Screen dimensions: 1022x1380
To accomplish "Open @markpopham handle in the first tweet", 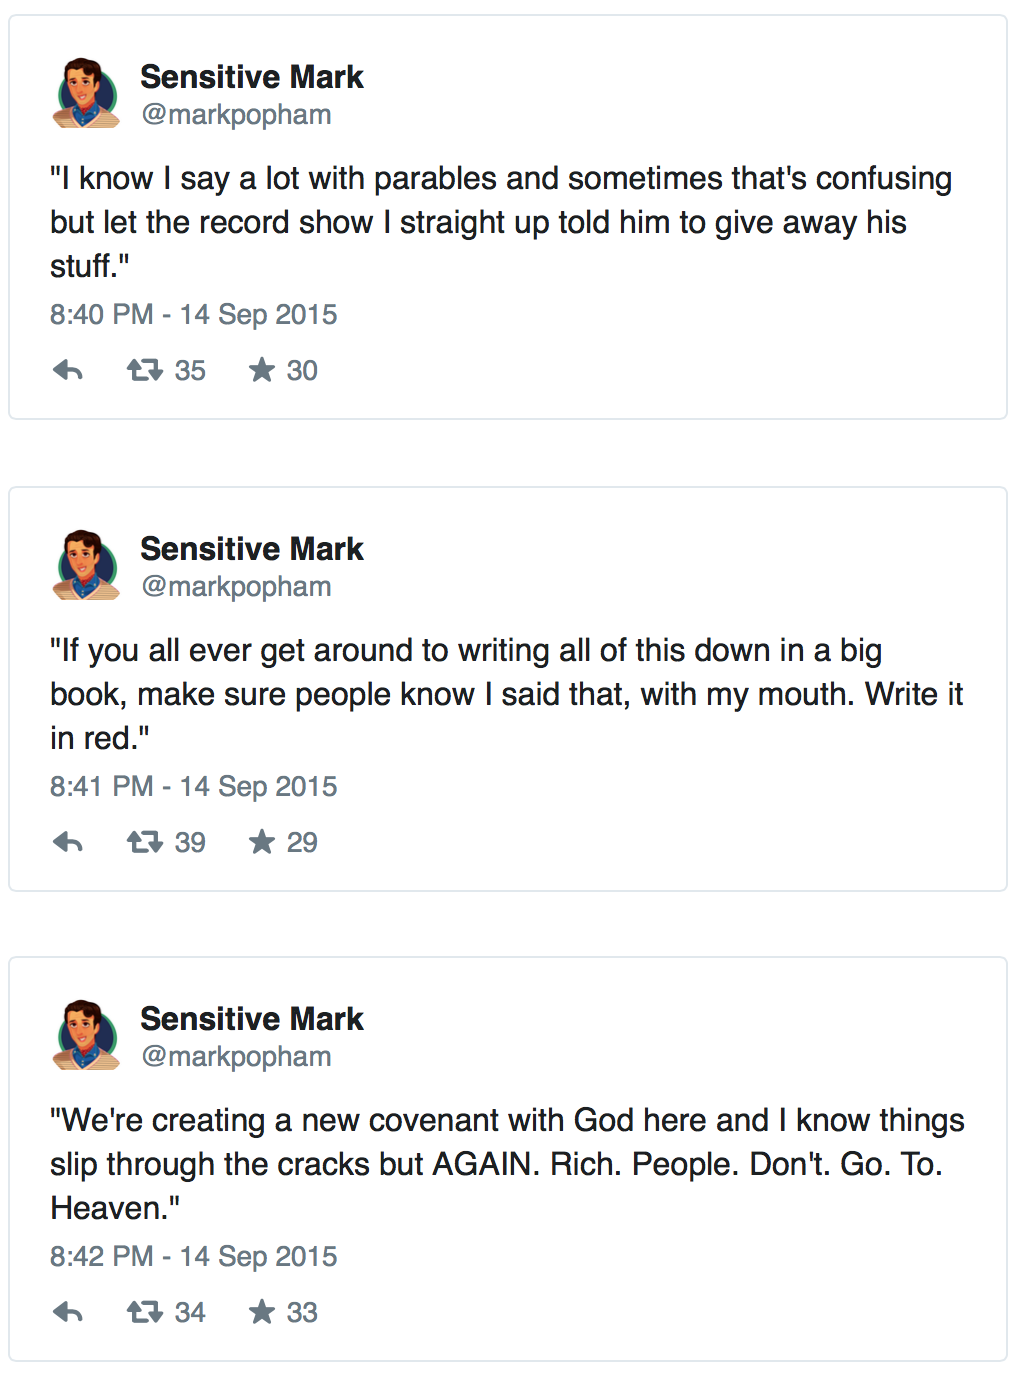I will [236, 115].
